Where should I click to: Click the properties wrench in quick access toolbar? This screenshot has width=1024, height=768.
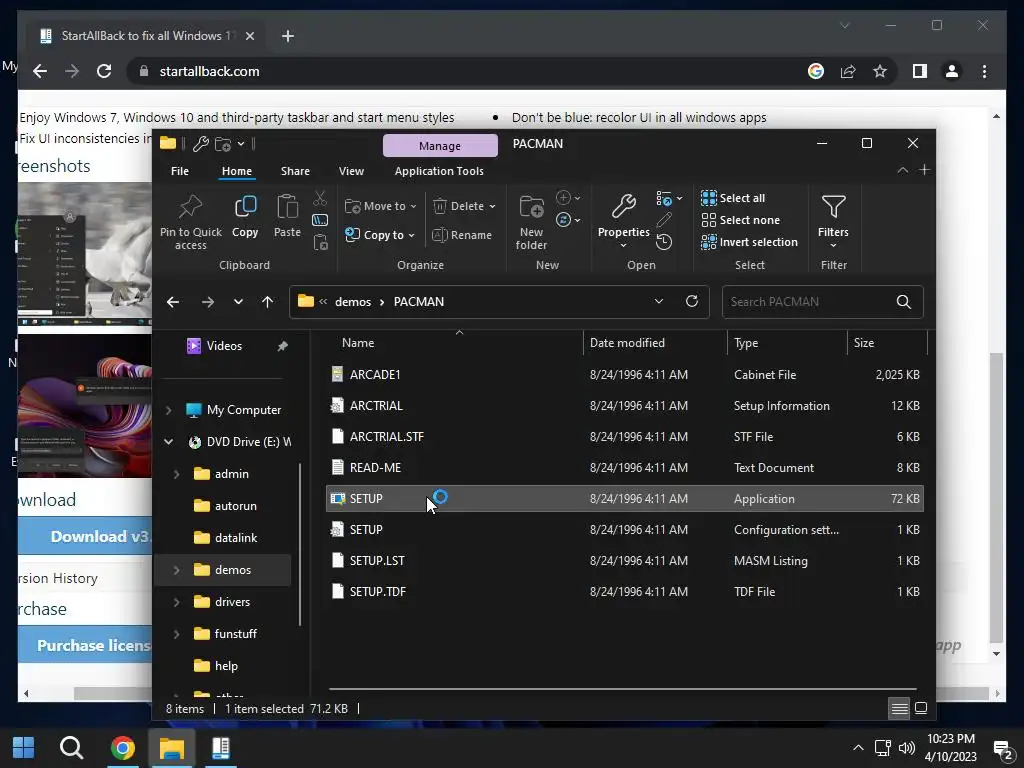point(201,144)
